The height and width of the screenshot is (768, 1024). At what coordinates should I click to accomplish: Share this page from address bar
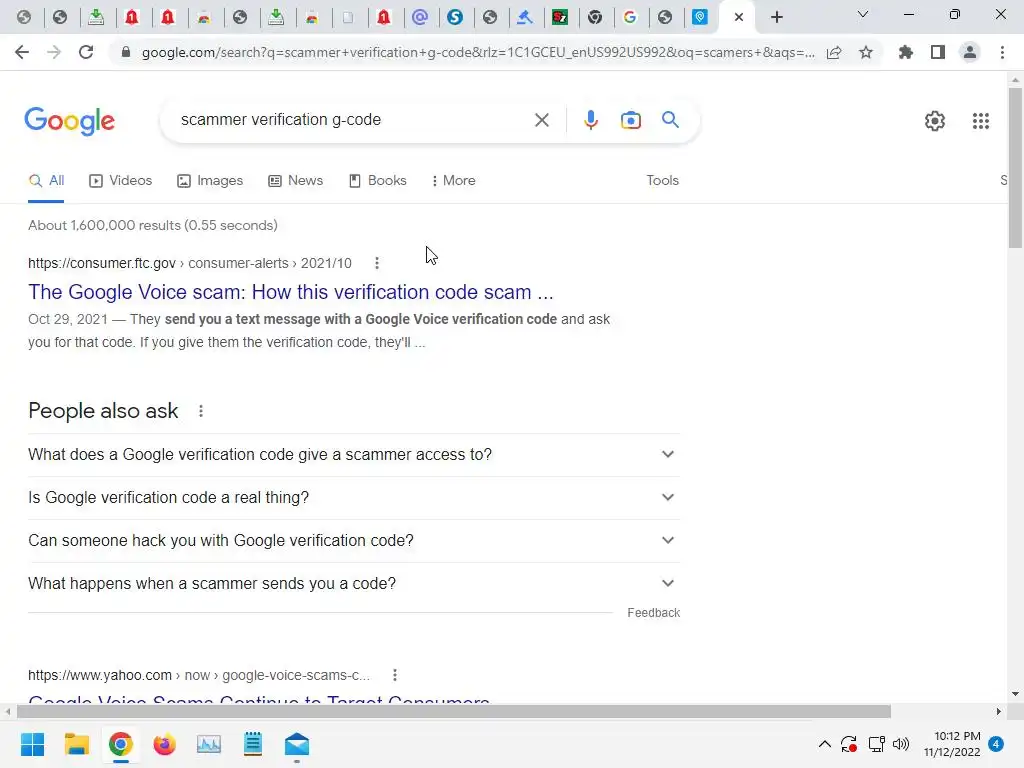pos(834,52)
